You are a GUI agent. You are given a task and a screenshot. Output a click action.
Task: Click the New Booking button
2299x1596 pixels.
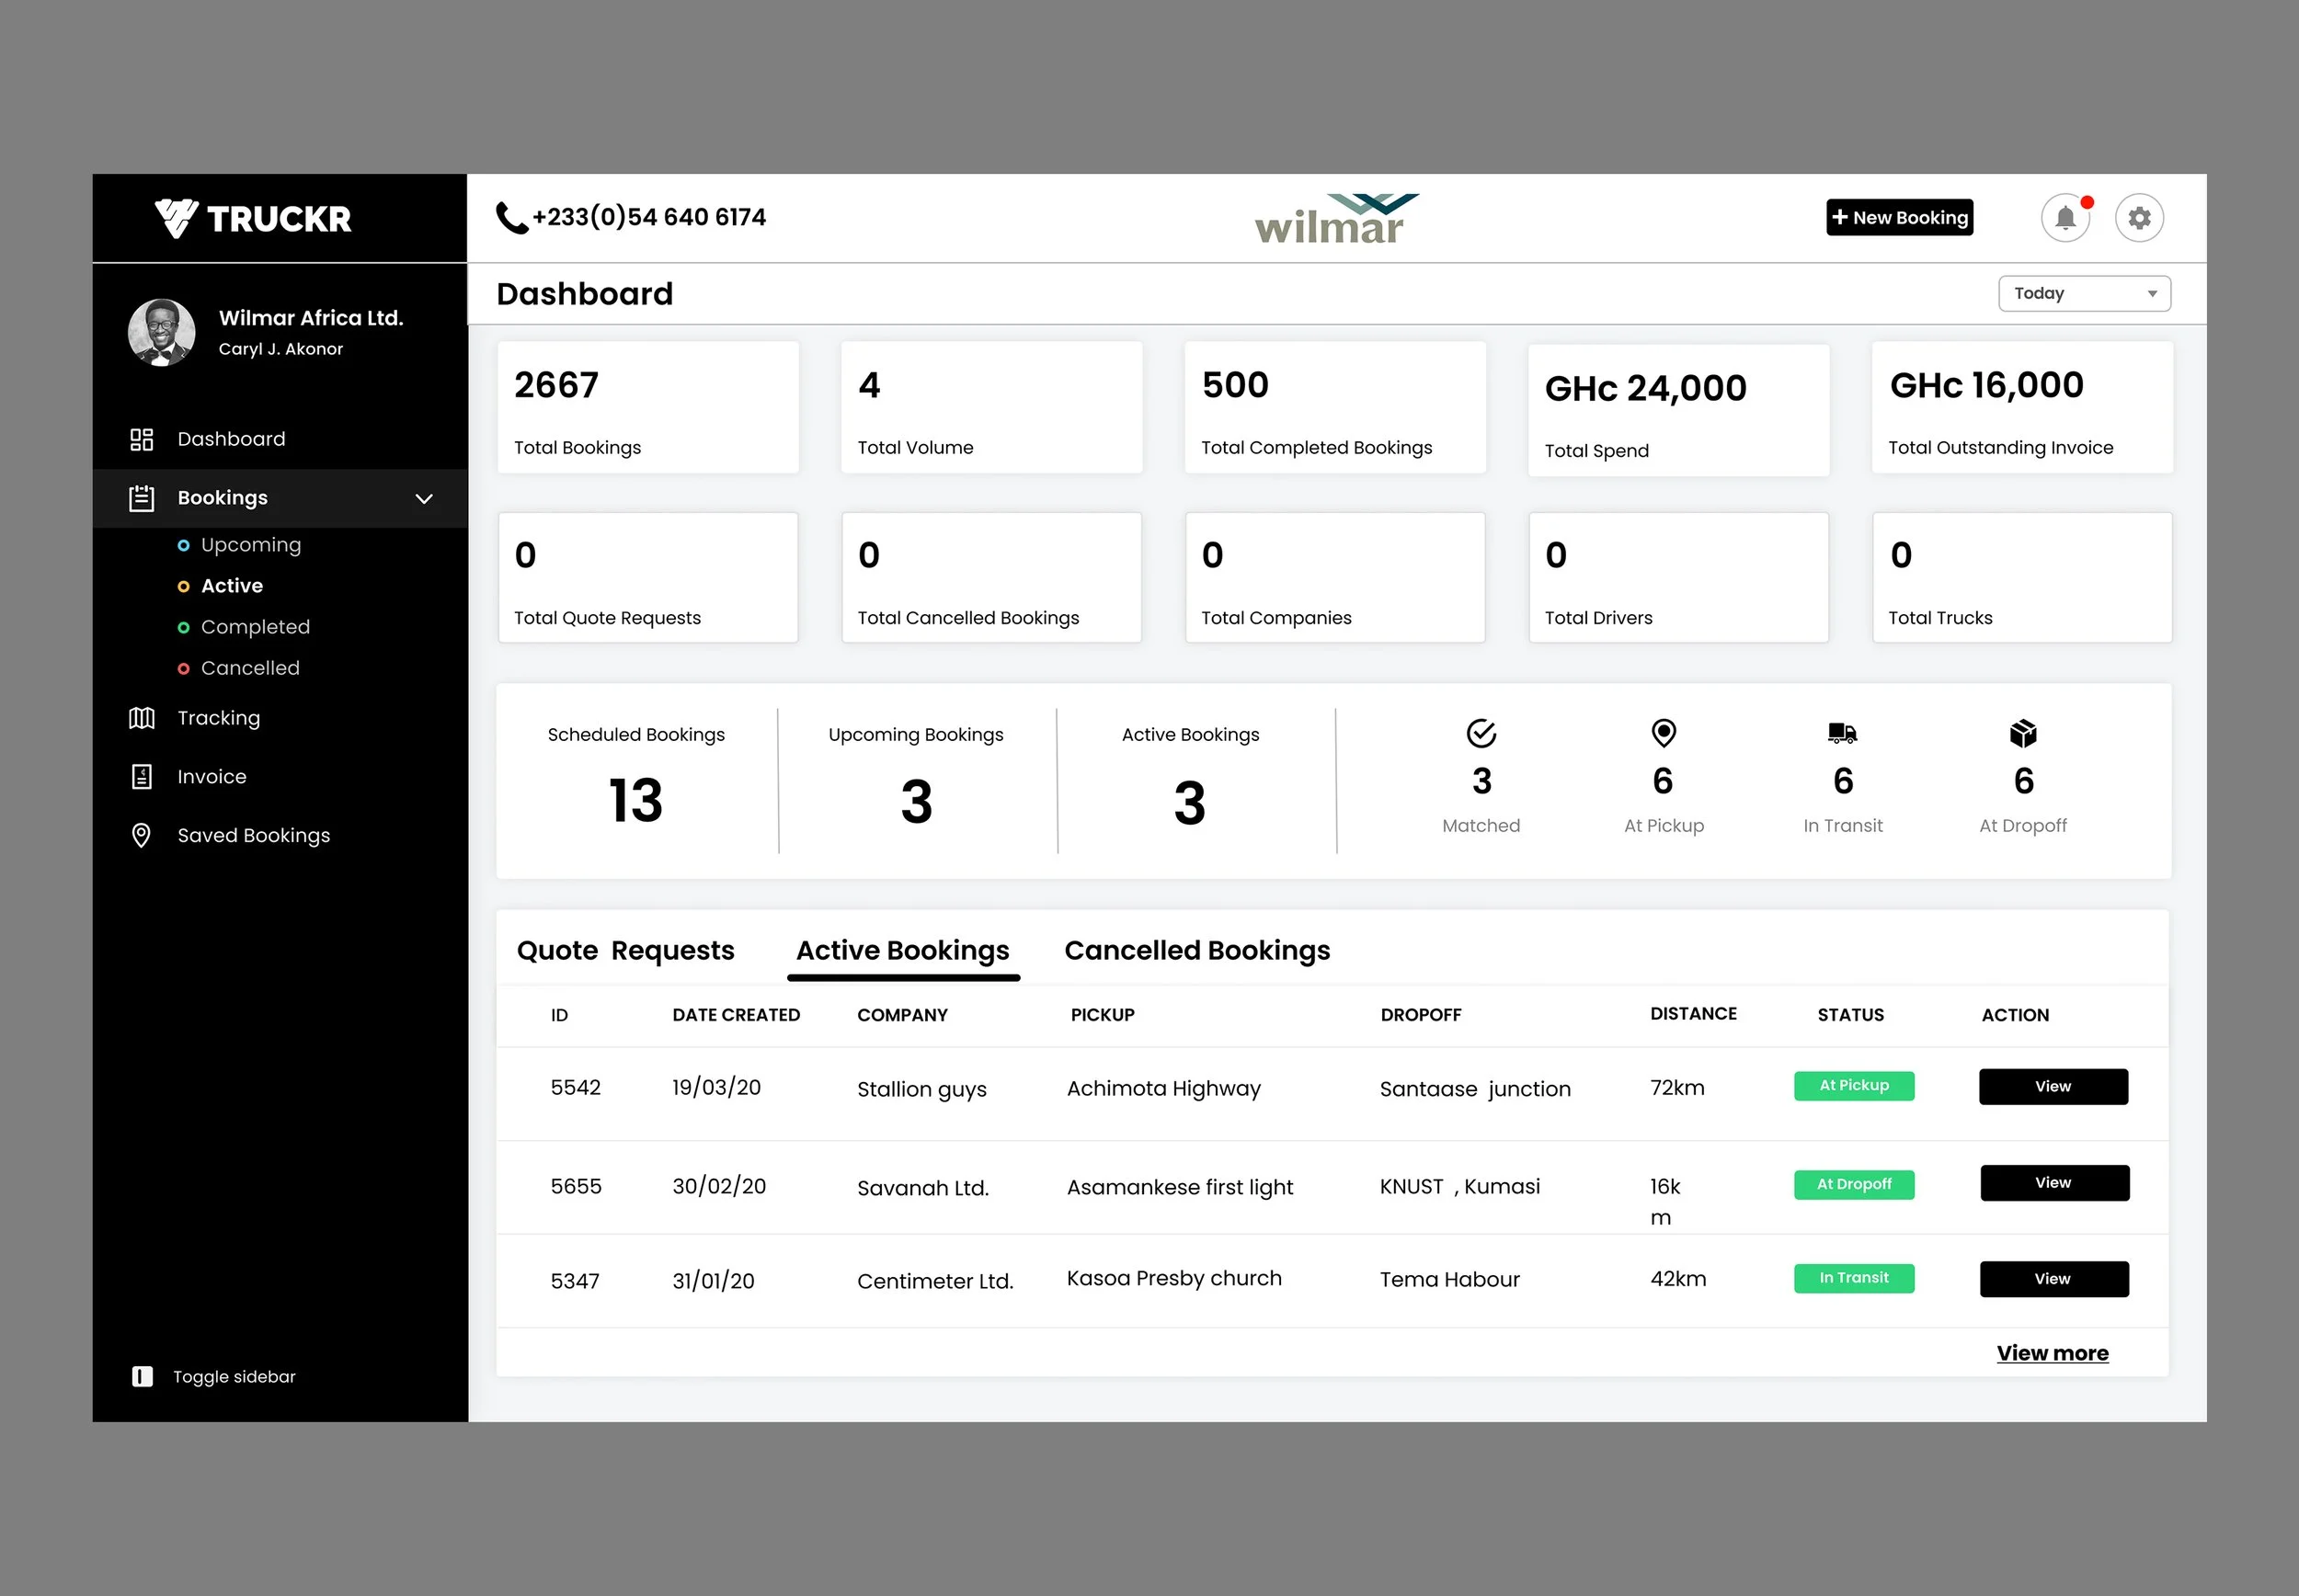(x=1899, y=218)
